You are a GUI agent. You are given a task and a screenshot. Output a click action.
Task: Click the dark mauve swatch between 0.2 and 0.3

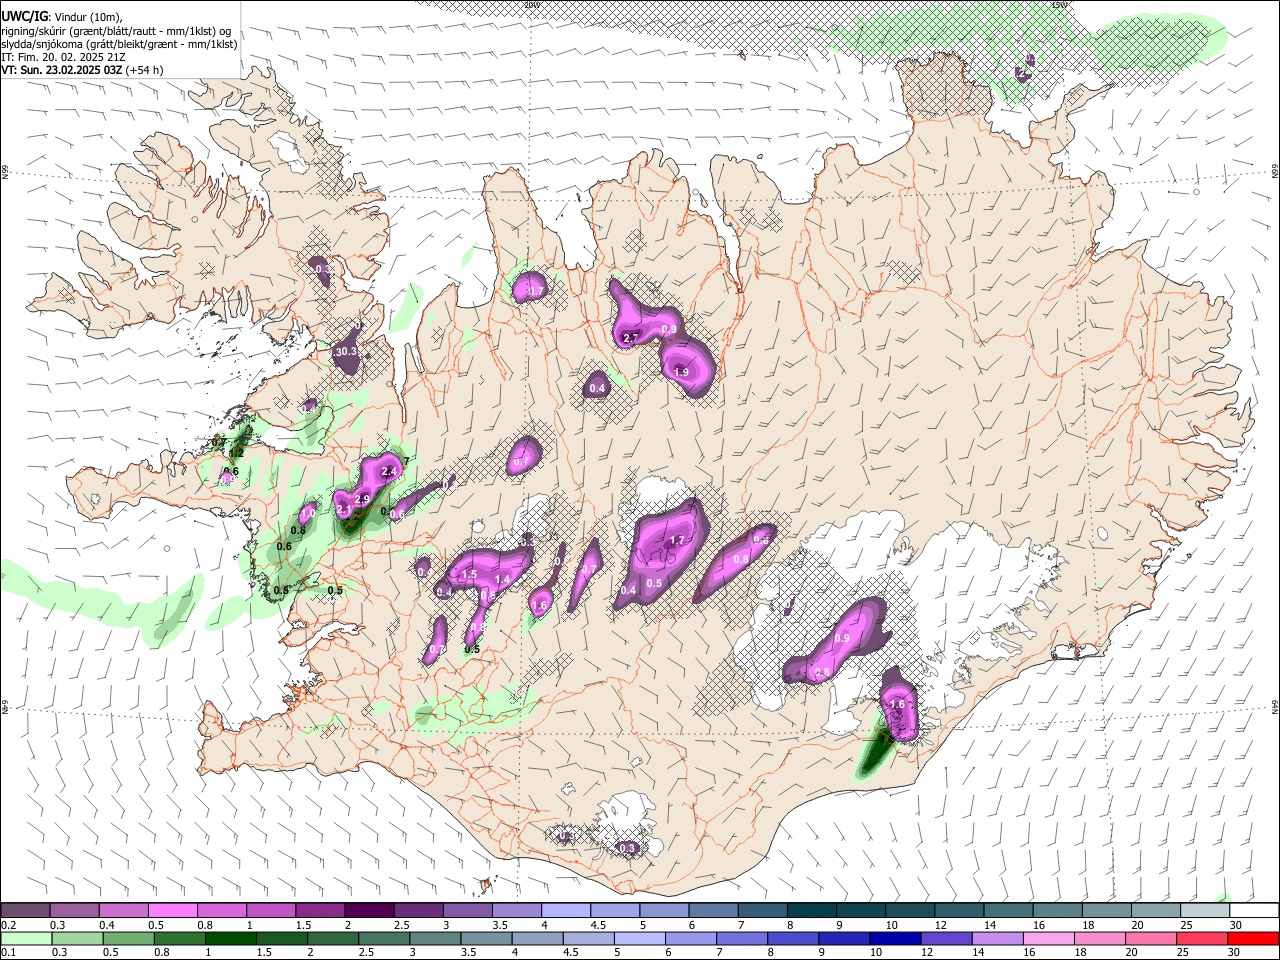pyautogui.click(x=25, y=910)
